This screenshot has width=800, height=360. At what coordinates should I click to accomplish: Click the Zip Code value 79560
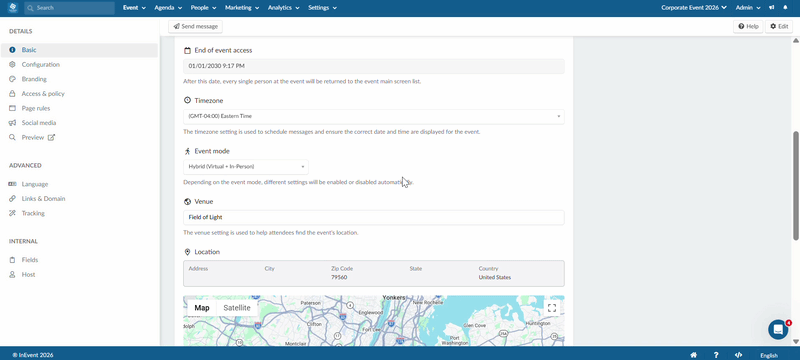pos(339,277)
